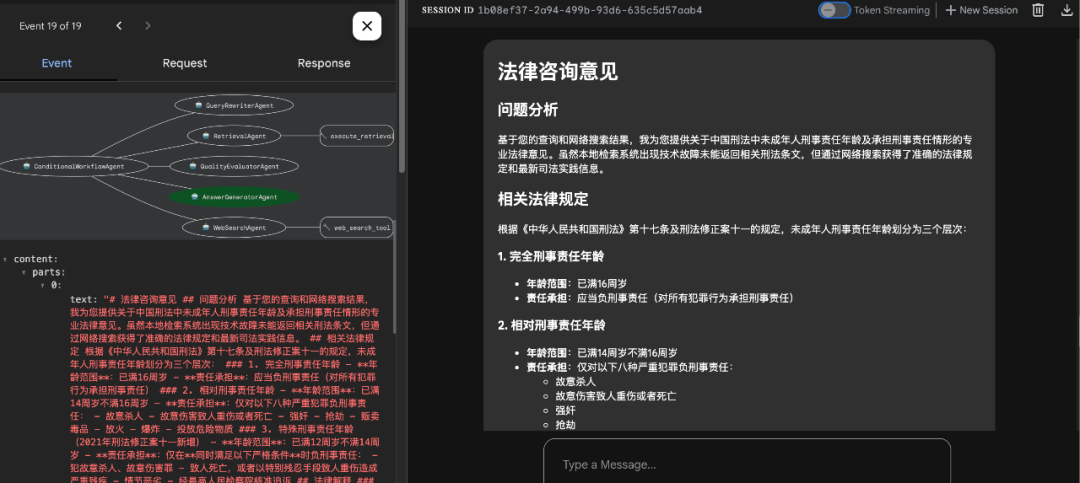
Task: Select the RetrievalAgent graph node
Action: (x=233, y=136)
